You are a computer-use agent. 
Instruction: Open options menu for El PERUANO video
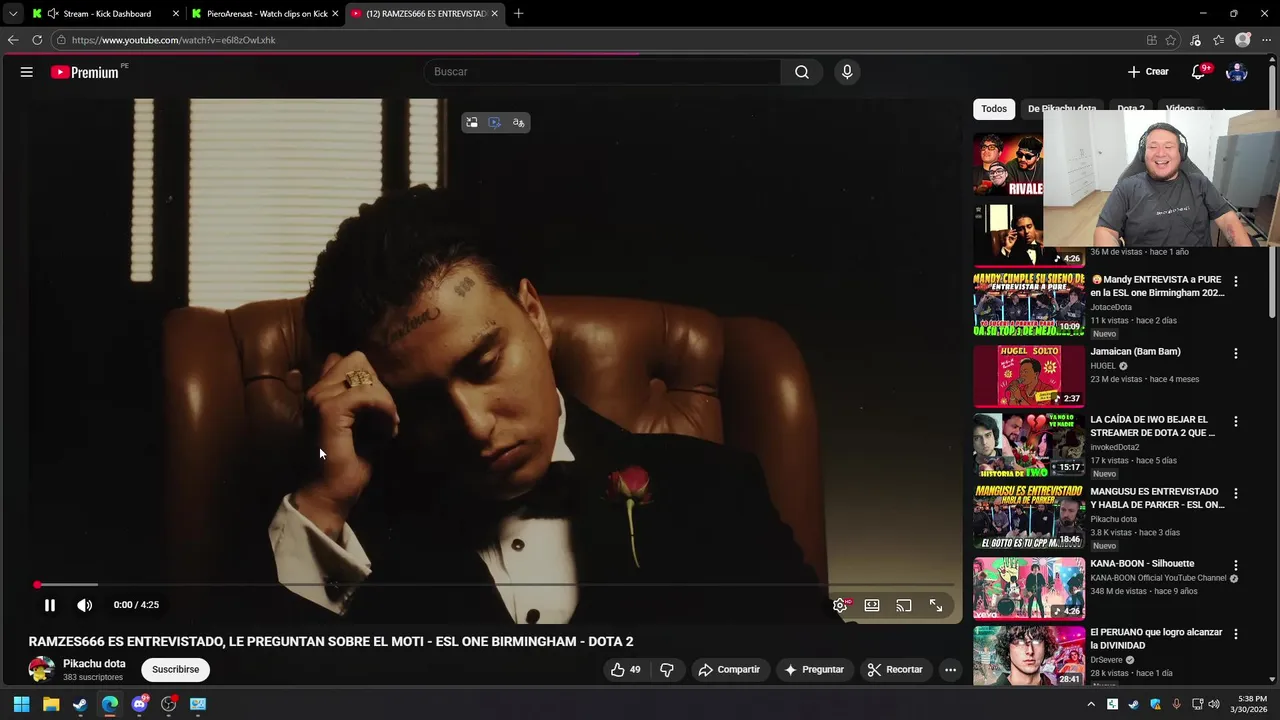click(1236, 634)
